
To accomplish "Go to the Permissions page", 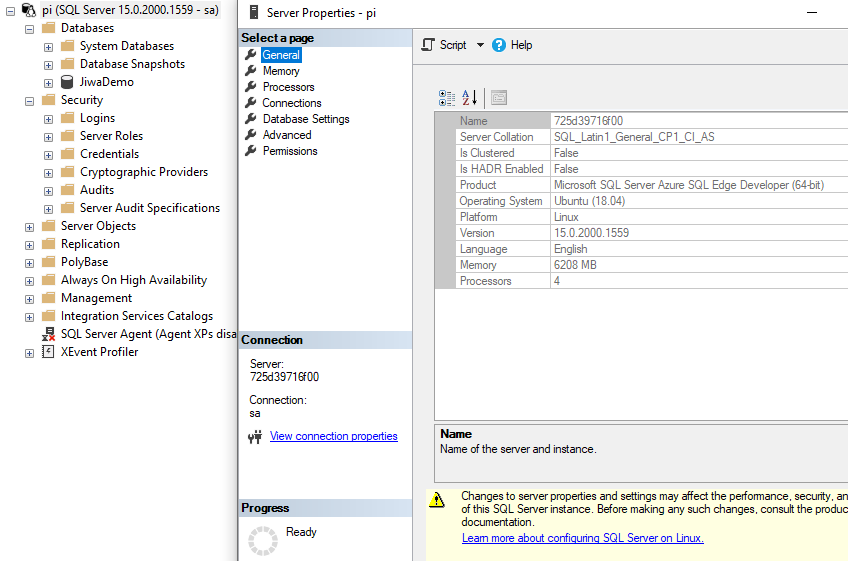I will [x=290, y=151].
